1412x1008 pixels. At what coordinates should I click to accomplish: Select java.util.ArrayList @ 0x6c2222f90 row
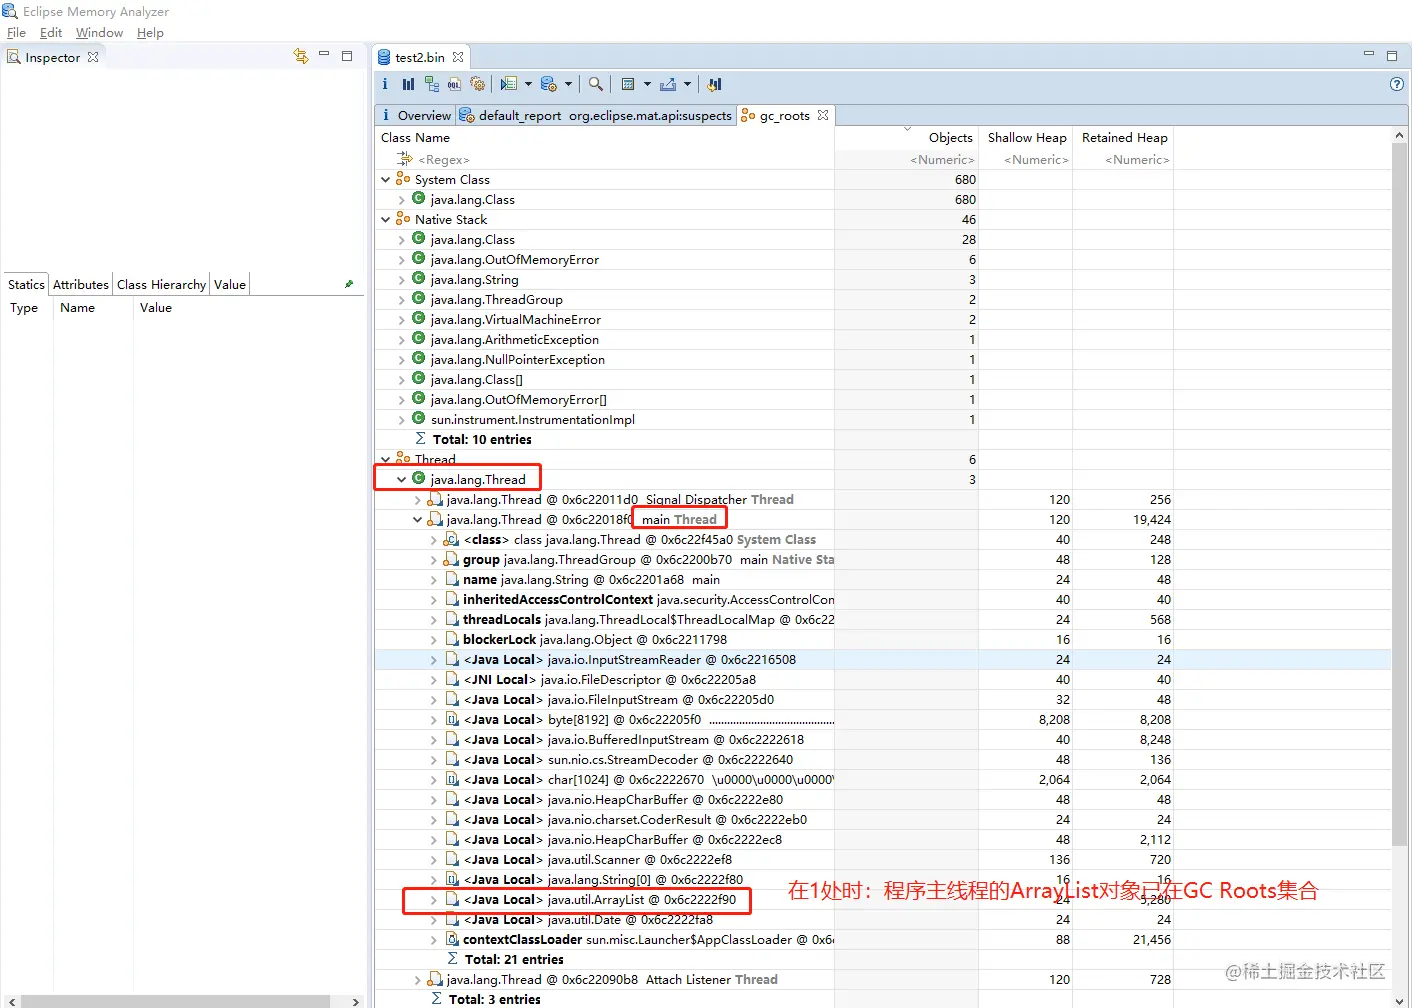tap(883, 900)
